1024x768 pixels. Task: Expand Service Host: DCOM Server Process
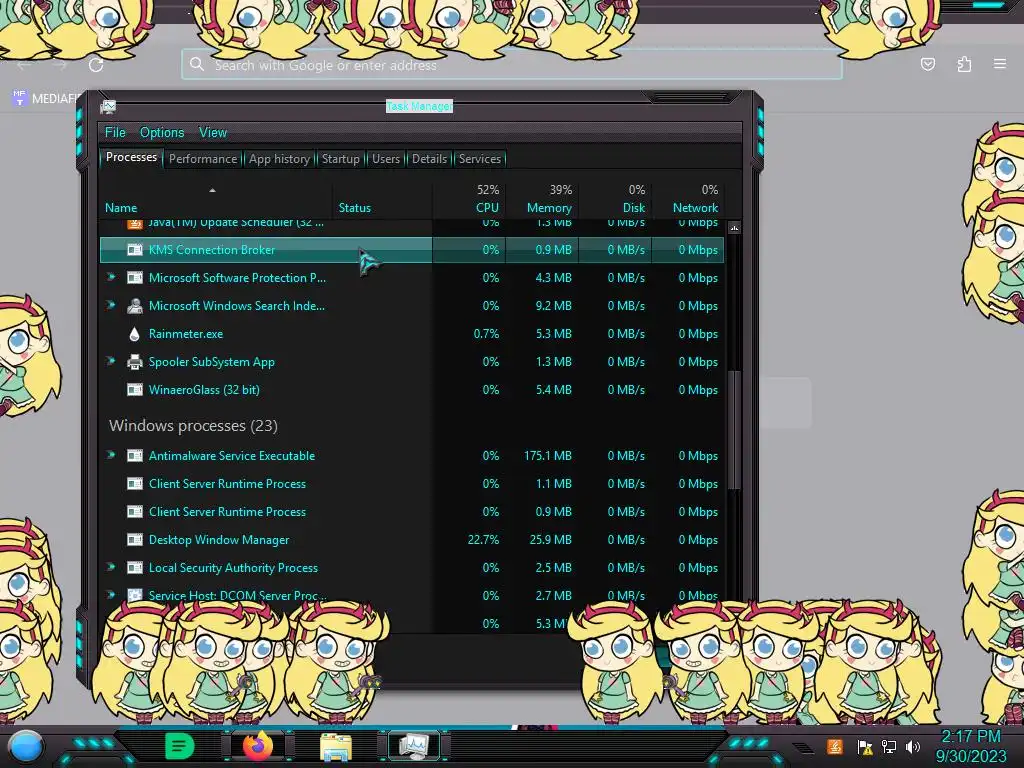[x=111, y=595]
